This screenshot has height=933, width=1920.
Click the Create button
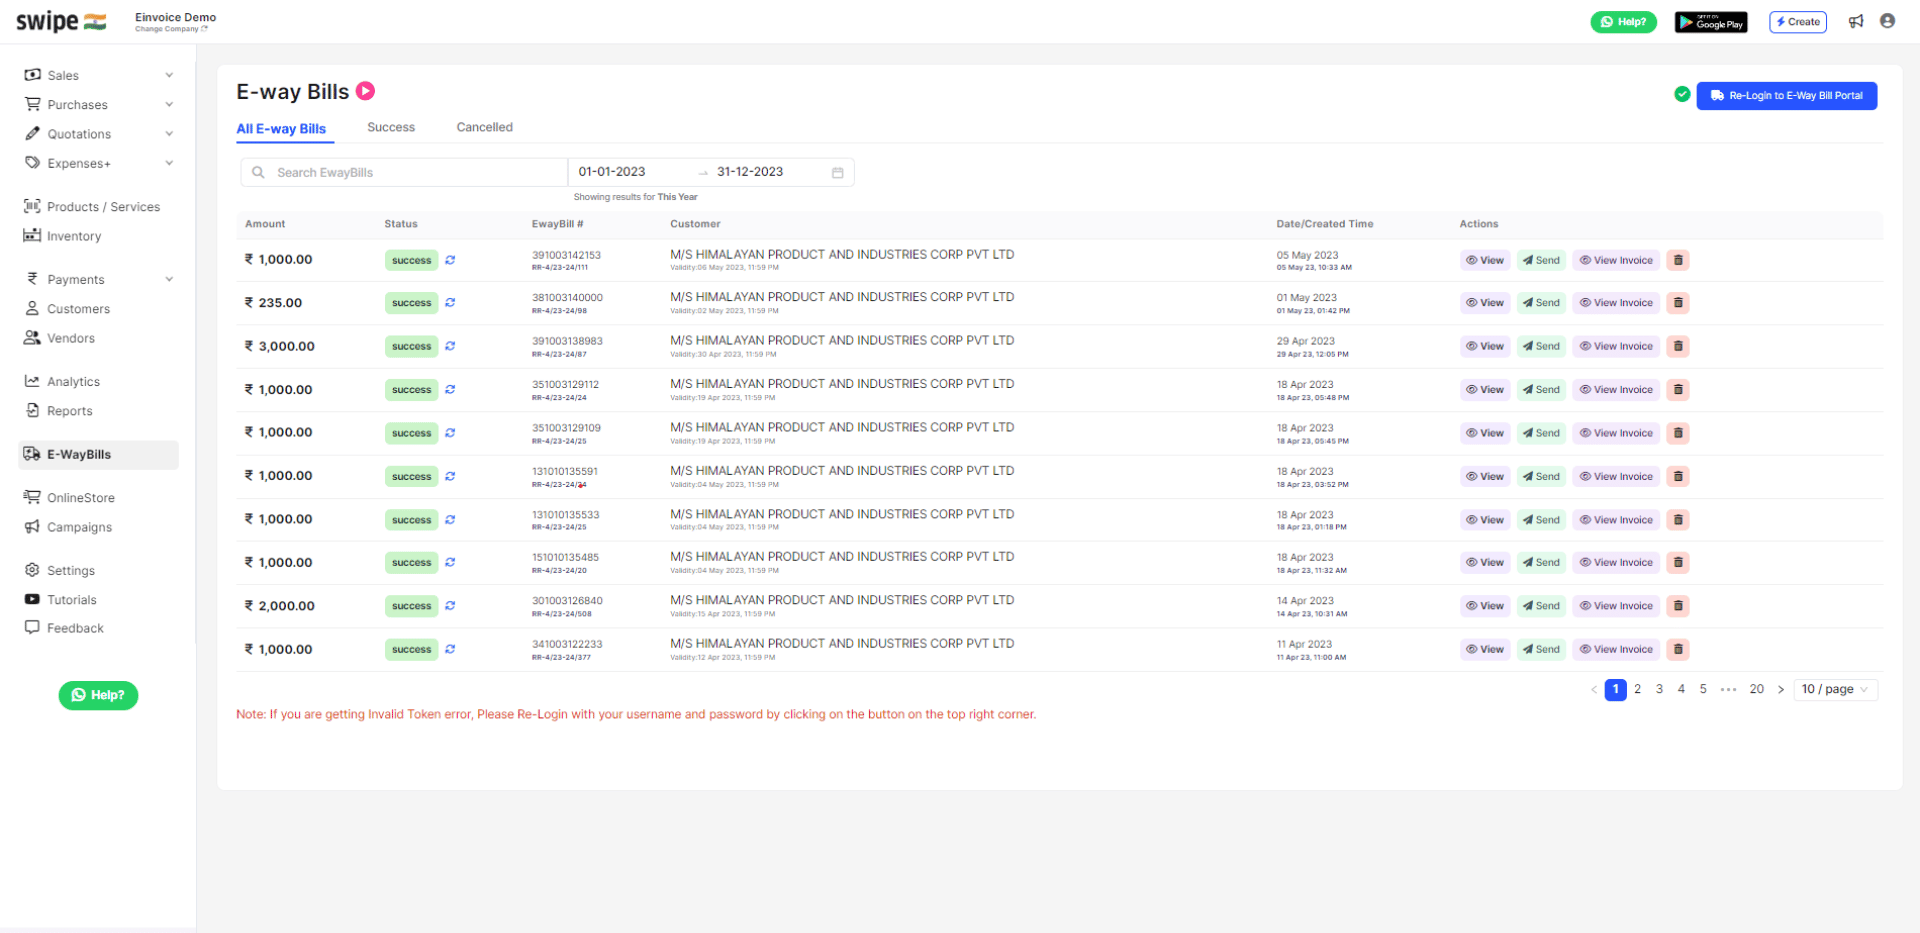point(1798,22)
